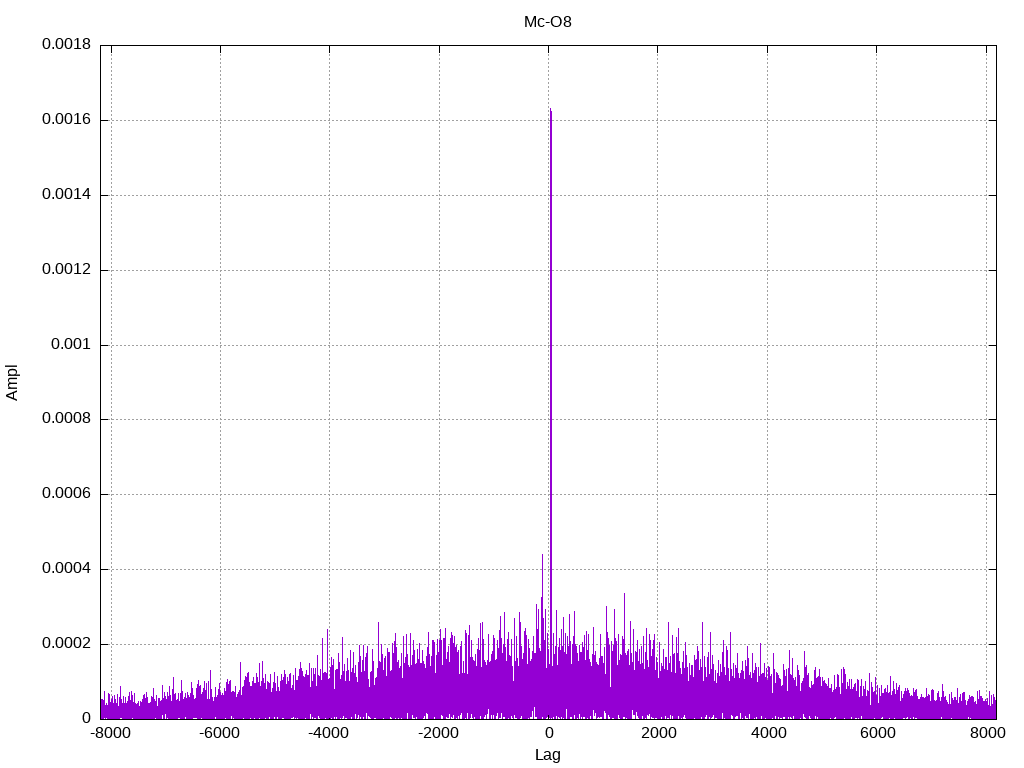The height and width of the screenshot is (768, 1024).
Task: Click y-axis tick value 0.0008
Action: tap(67, 419)
